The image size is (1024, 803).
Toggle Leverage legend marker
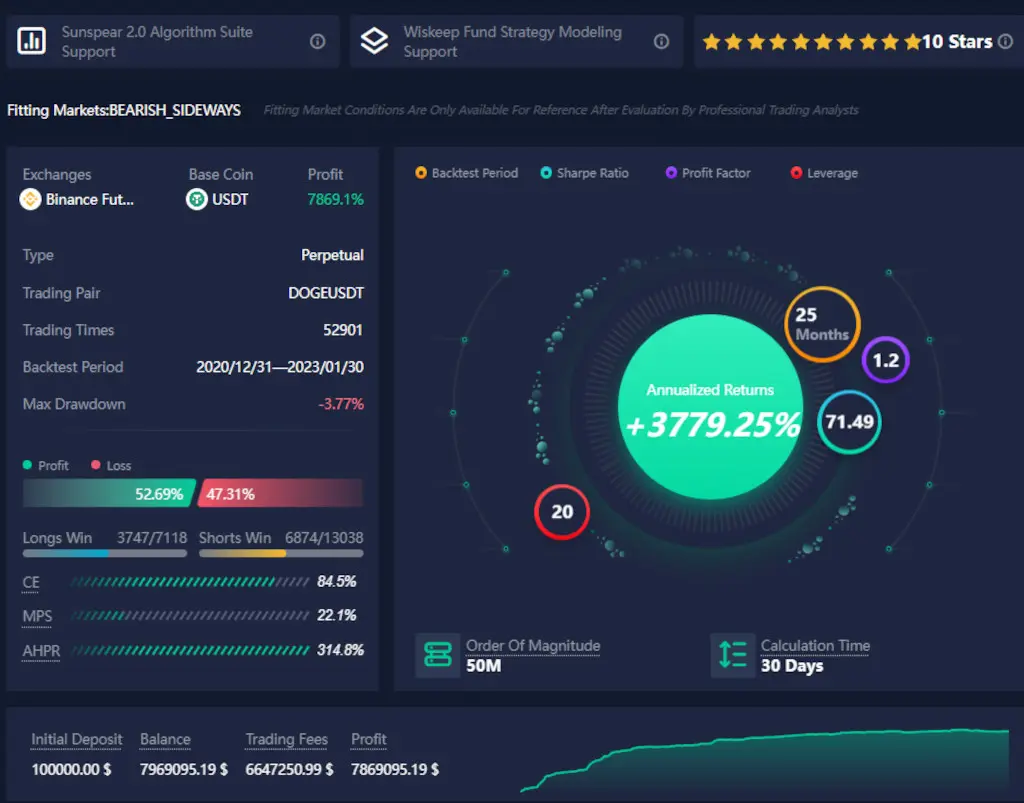796,173
